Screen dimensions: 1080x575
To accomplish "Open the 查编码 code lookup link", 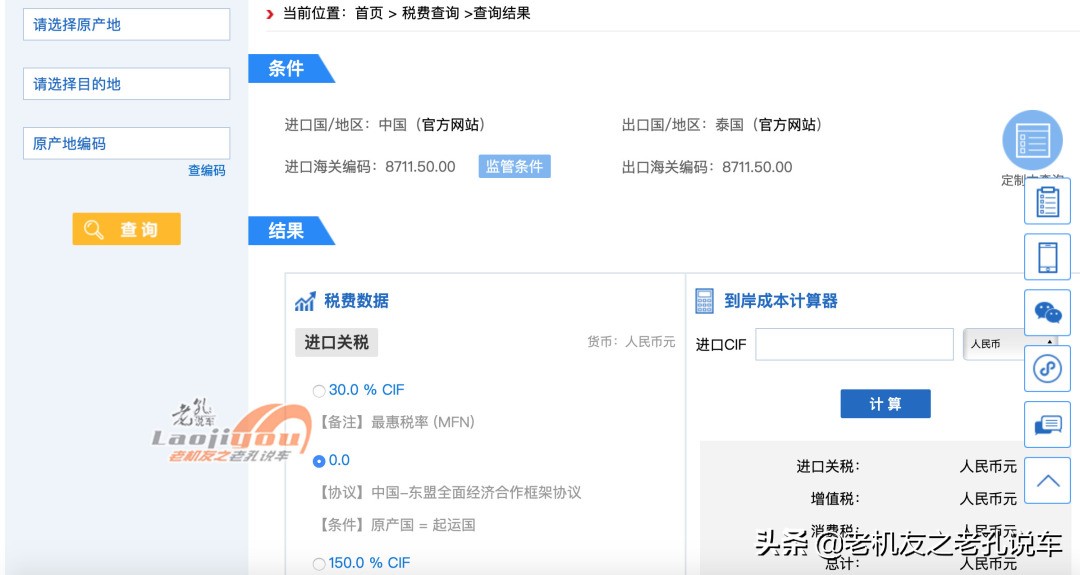I will [207, 170].
